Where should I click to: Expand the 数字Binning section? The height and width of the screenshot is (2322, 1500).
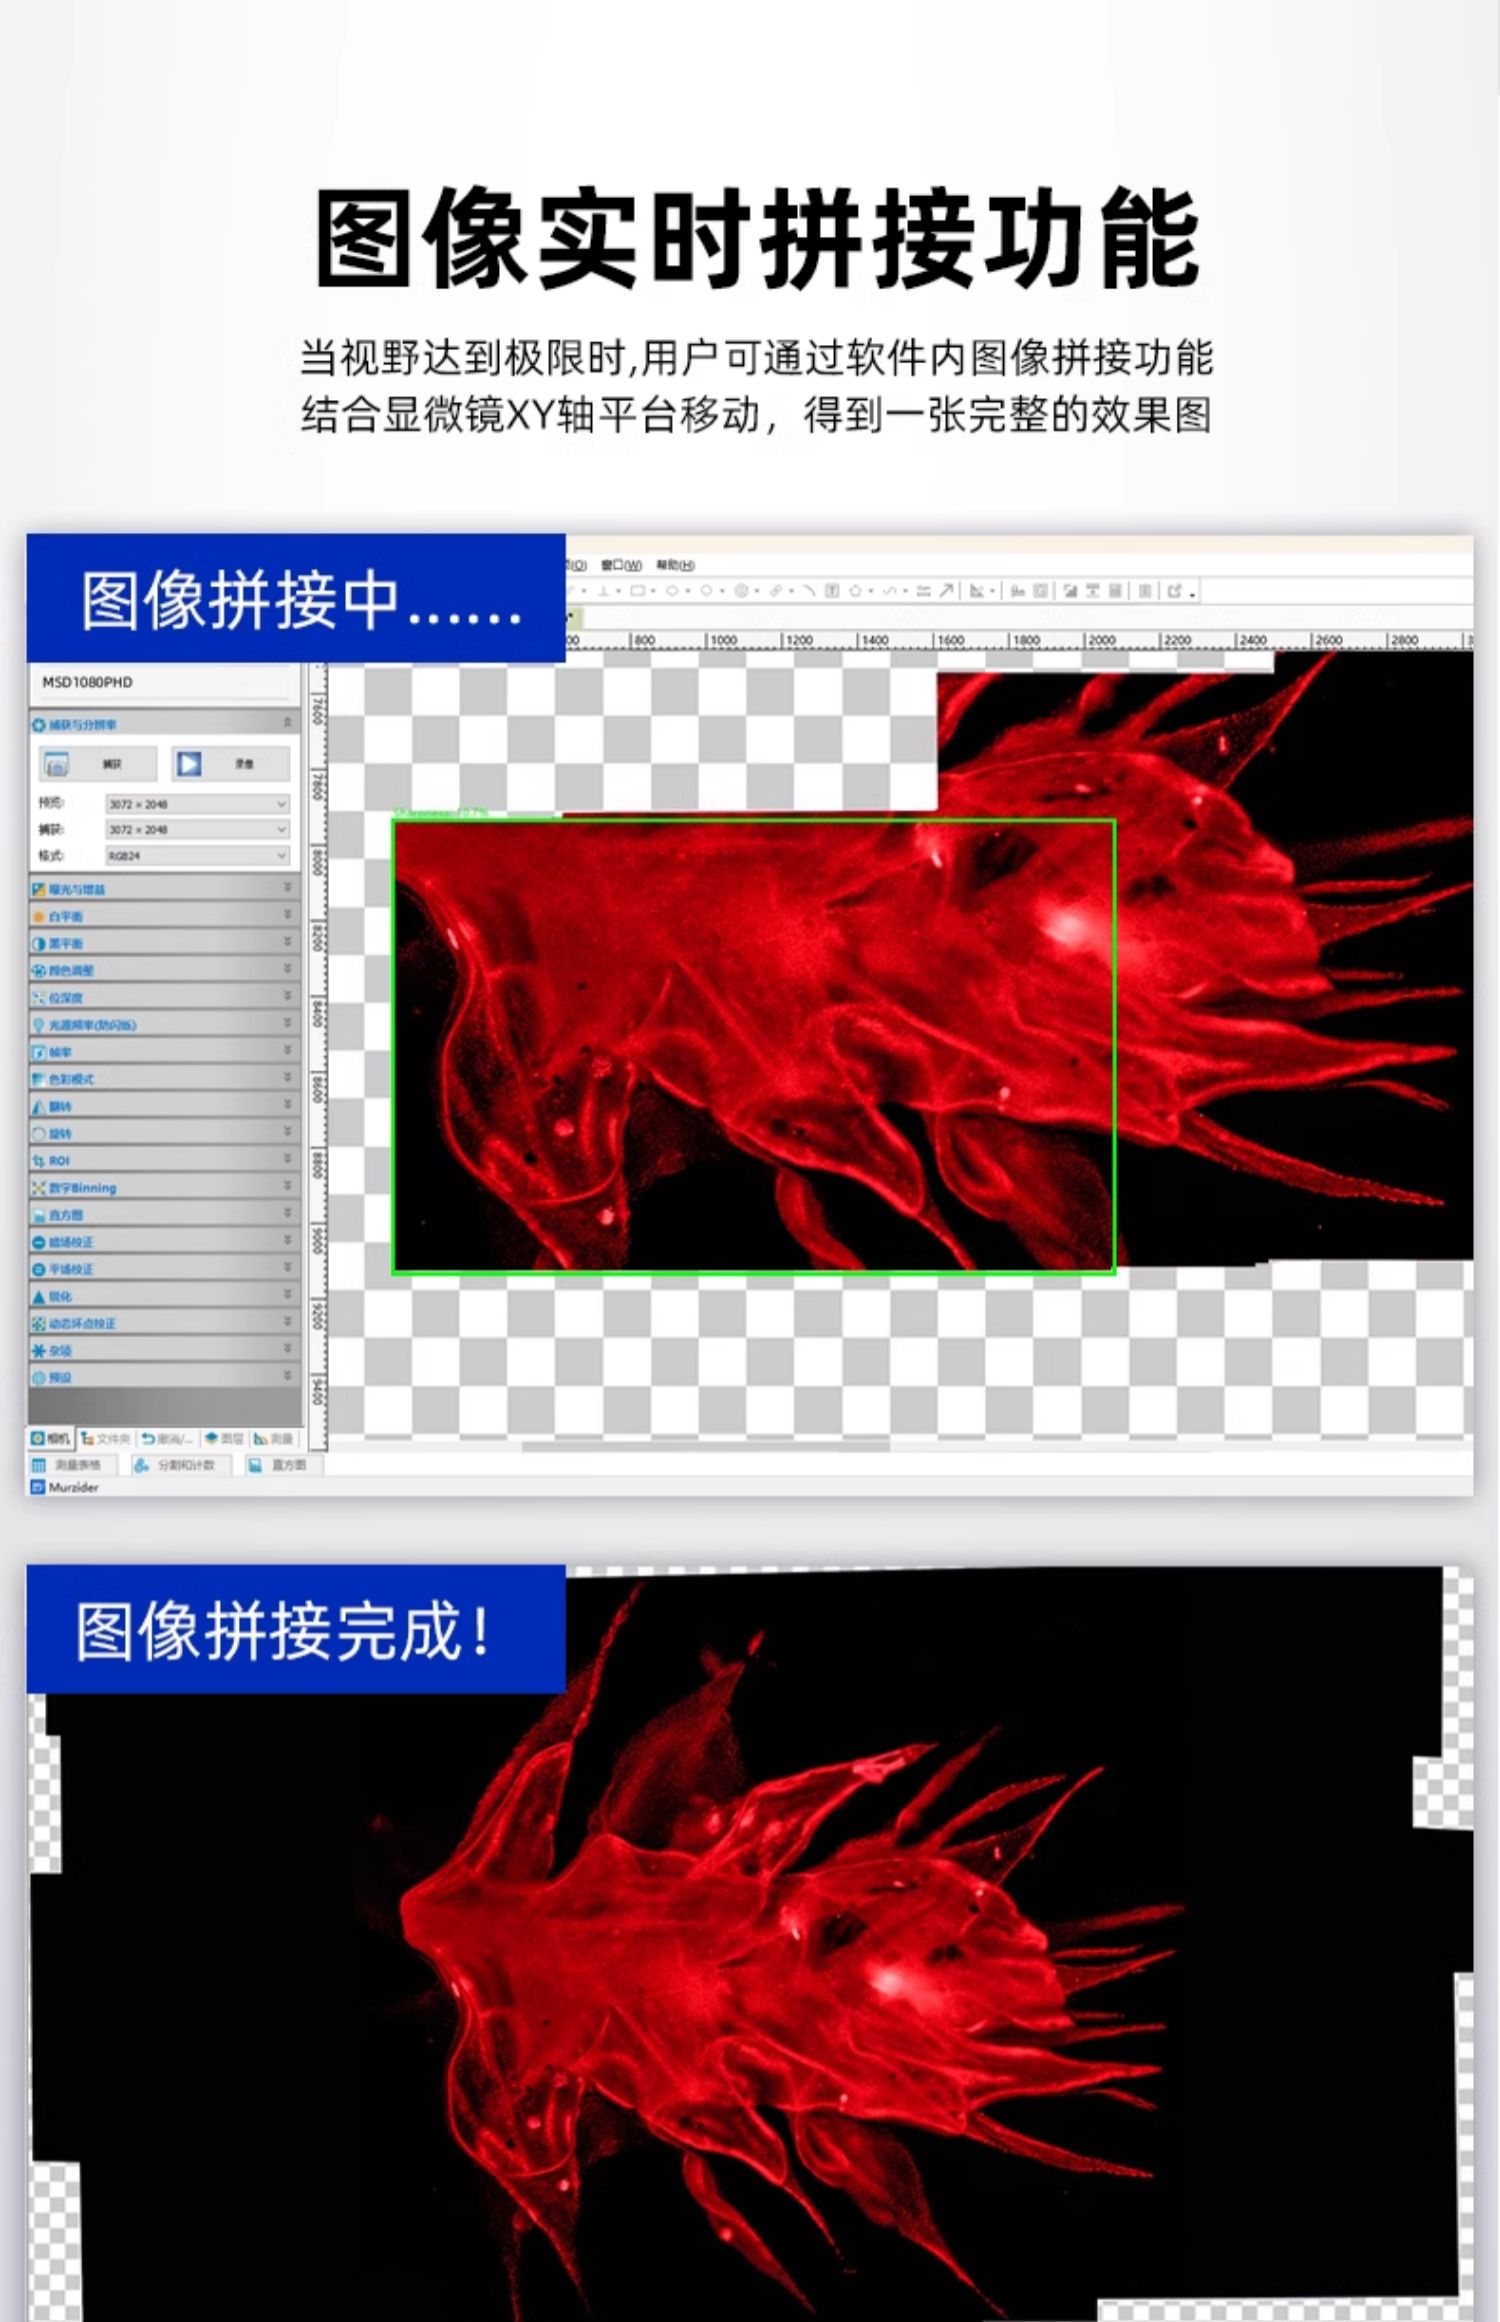[x=164, y=1187]
